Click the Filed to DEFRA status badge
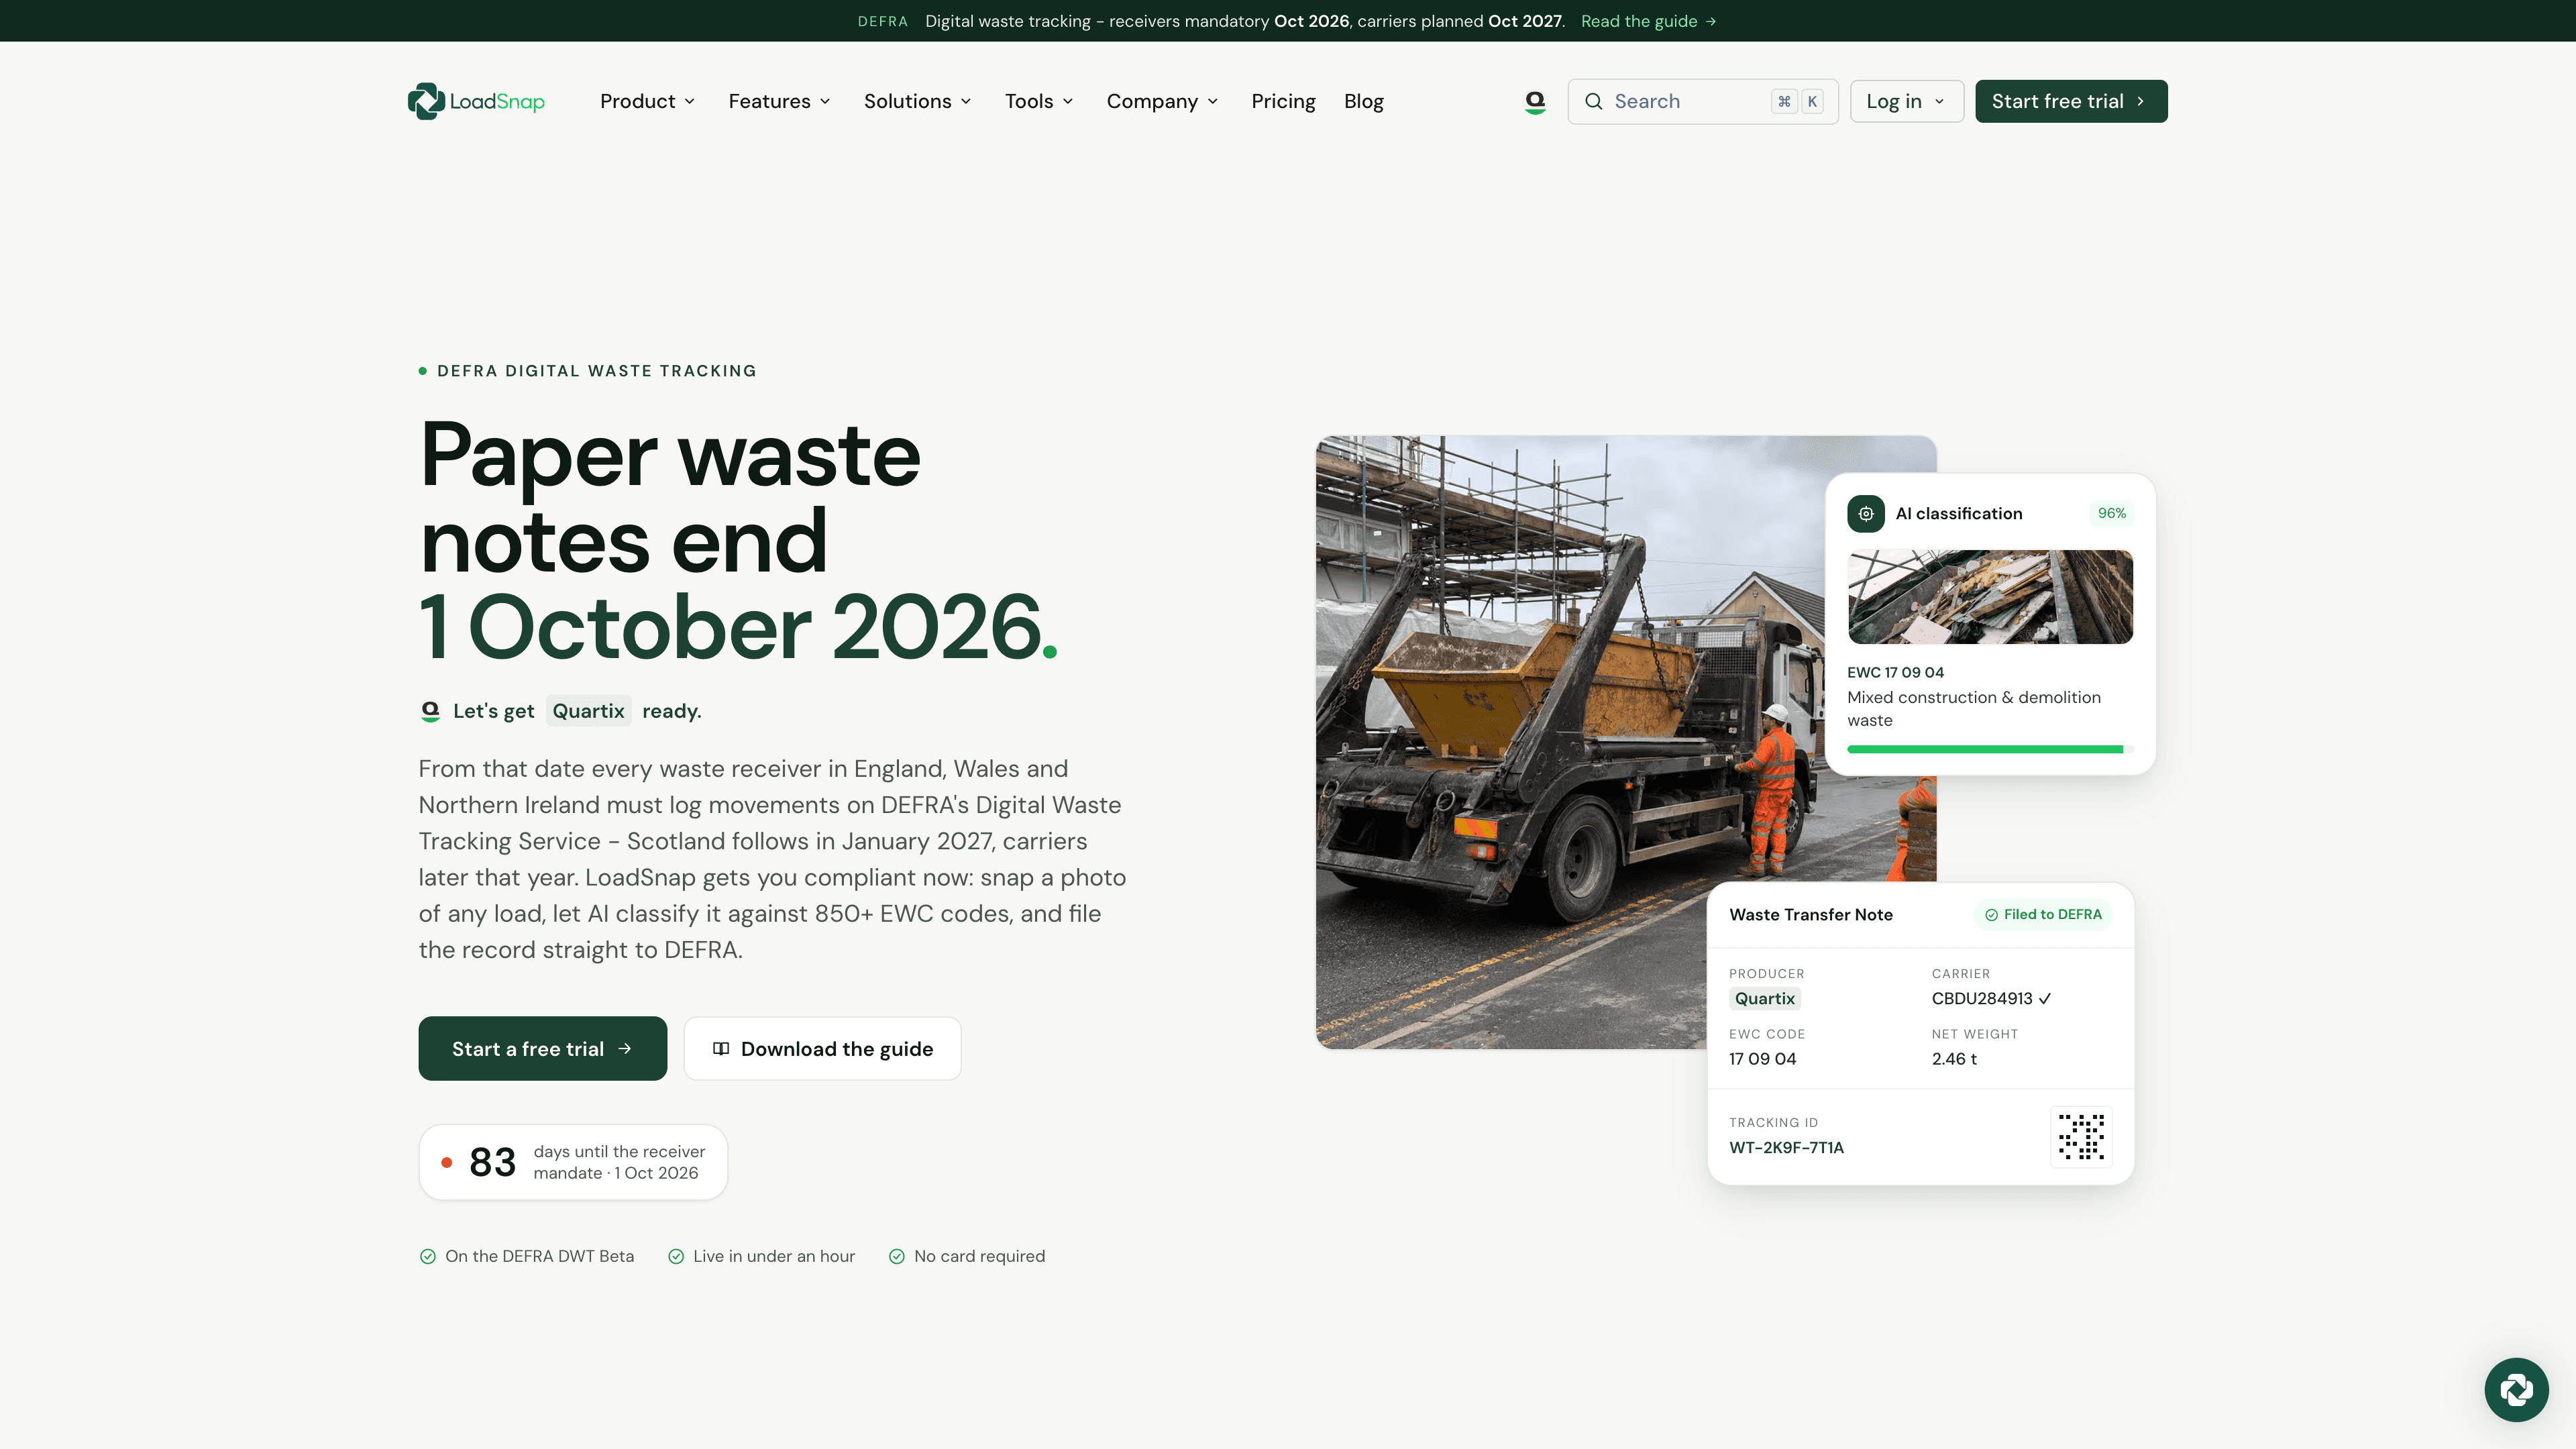Viewport: 2576px width, 1449px height. click(2042, 914)
